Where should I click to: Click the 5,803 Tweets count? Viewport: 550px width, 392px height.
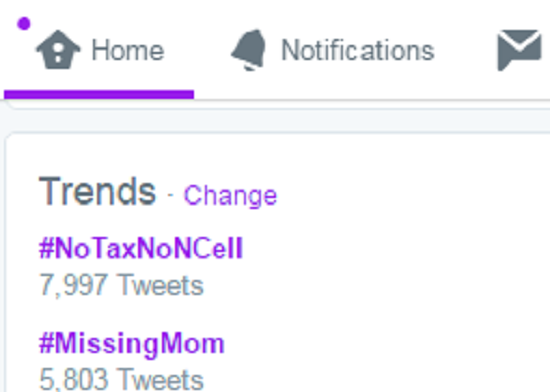121,379
